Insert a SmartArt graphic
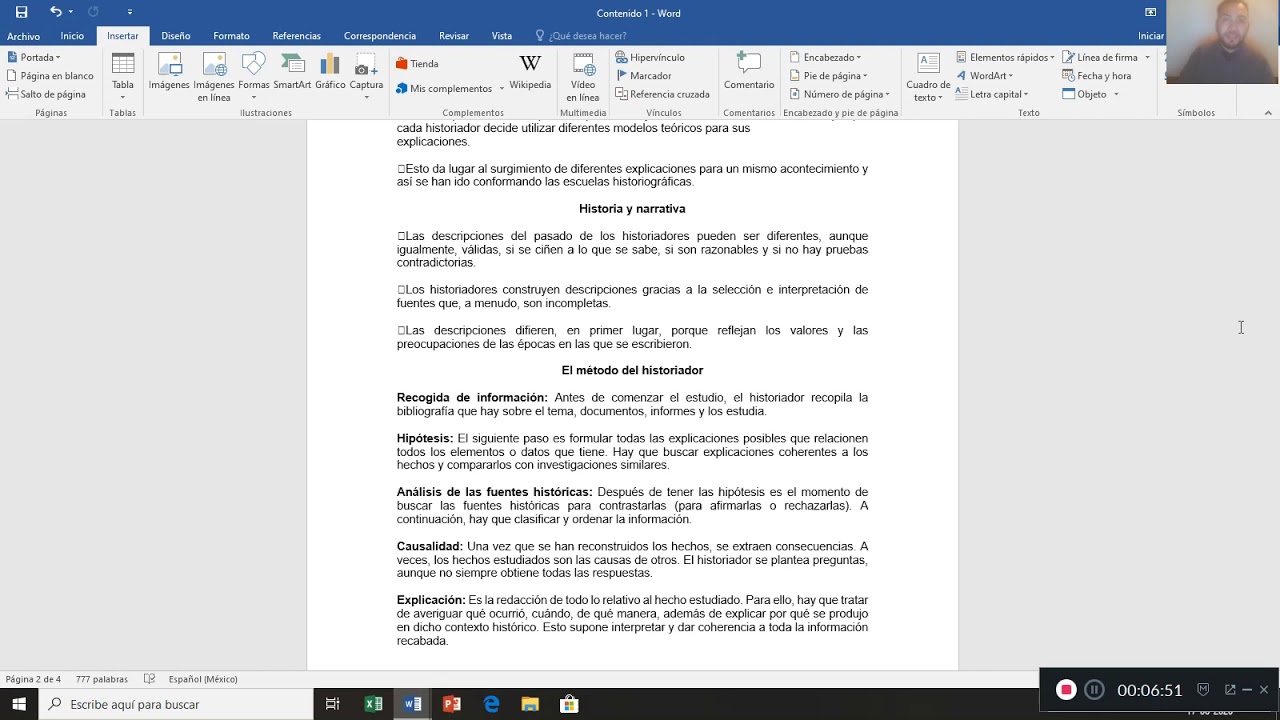1280x720 pixels. coord(292,72)
